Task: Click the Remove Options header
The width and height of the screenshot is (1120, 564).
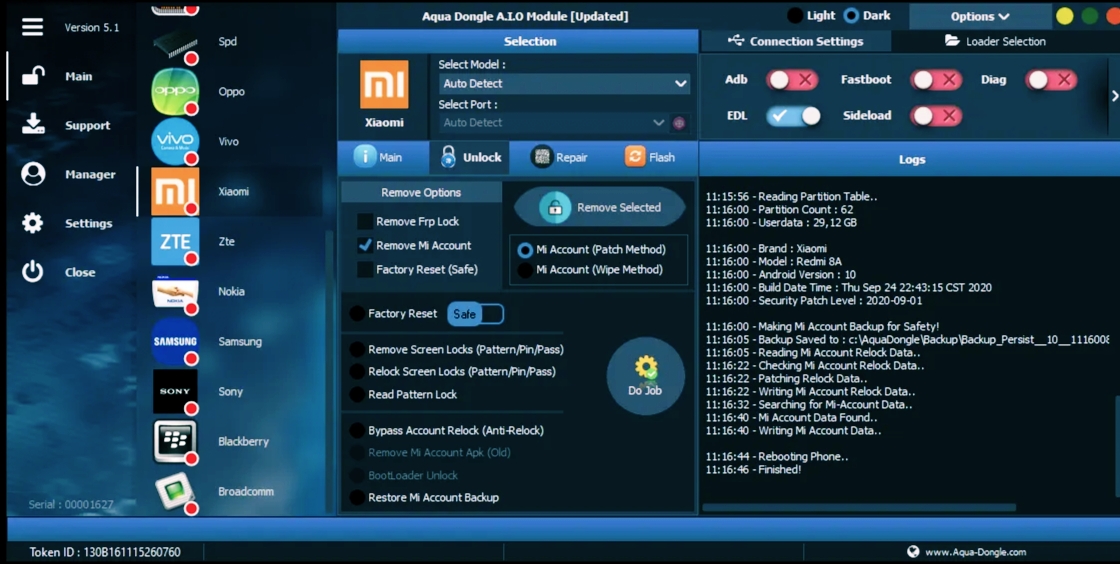Action: click(421, 193)
